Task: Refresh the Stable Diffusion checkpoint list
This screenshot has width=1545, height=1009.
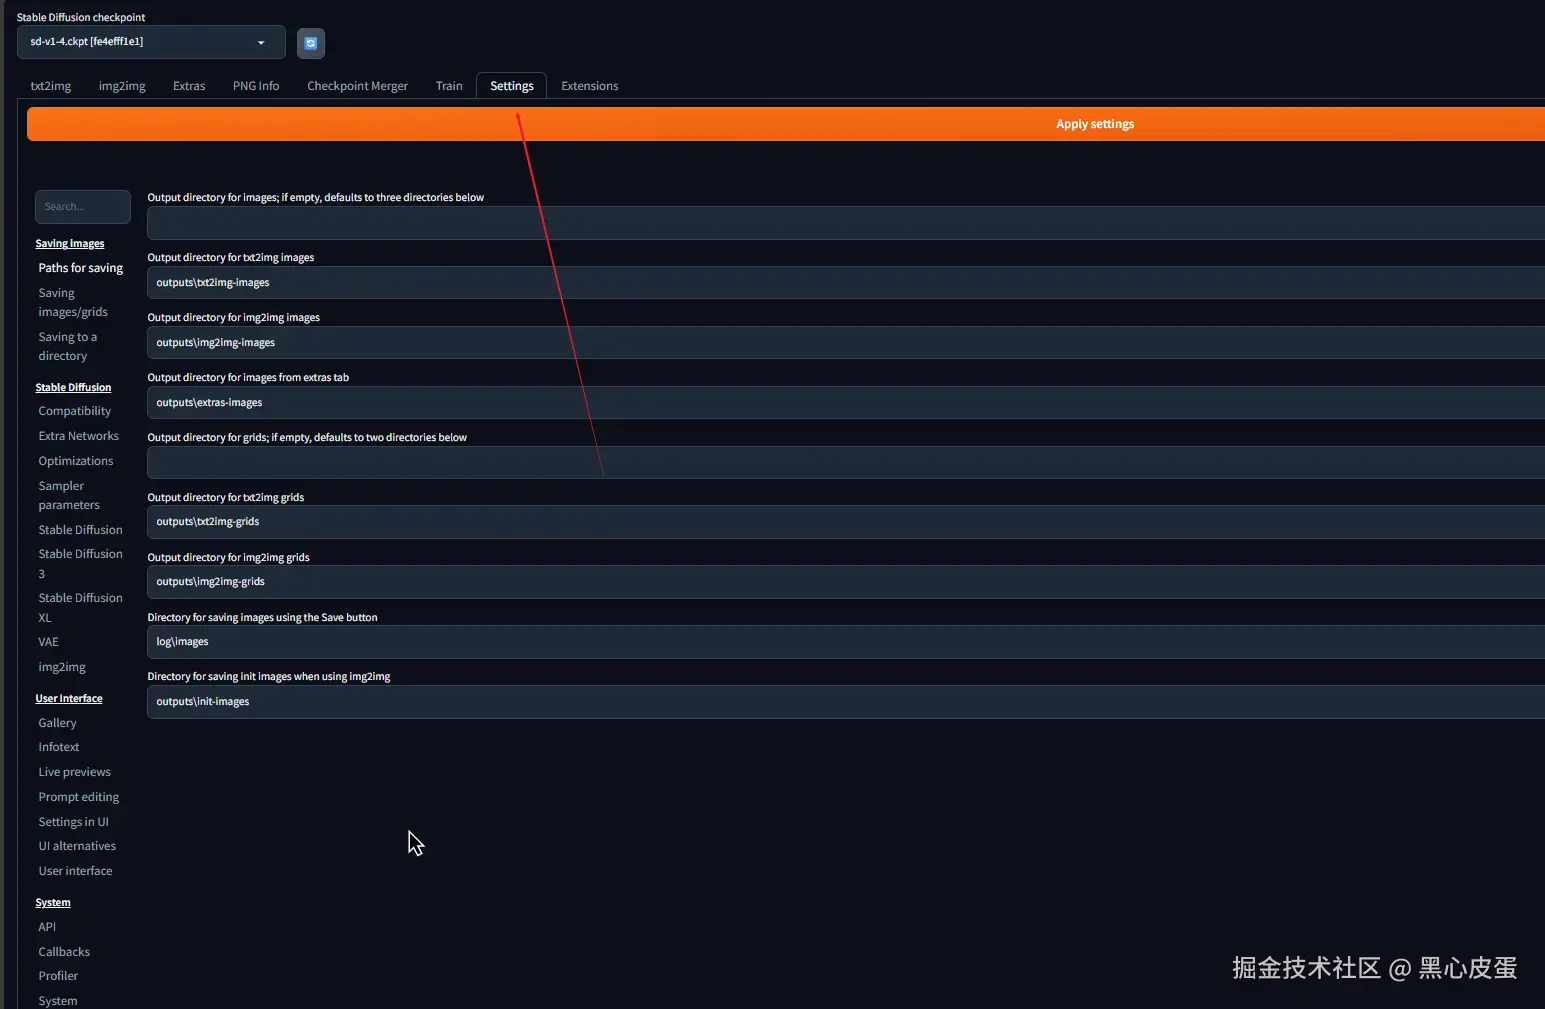Action: (311, 43)
